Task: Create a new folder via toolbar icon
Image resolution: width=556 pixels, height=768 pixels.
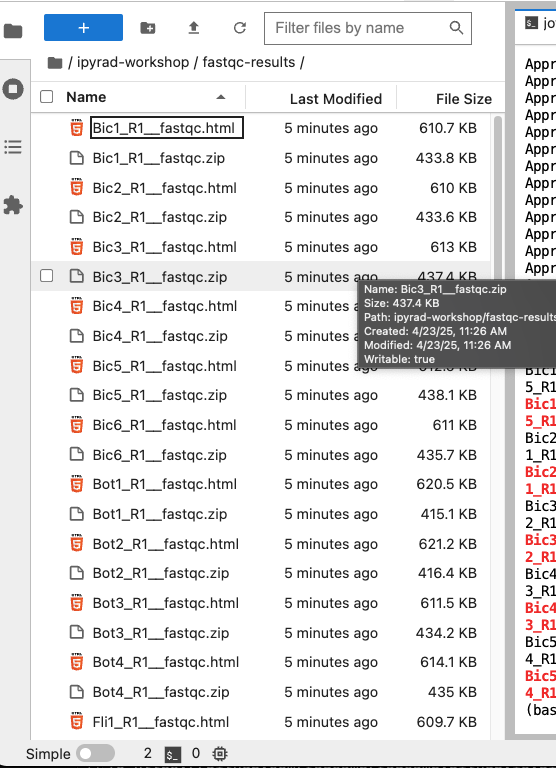Action: click(147, 28)
